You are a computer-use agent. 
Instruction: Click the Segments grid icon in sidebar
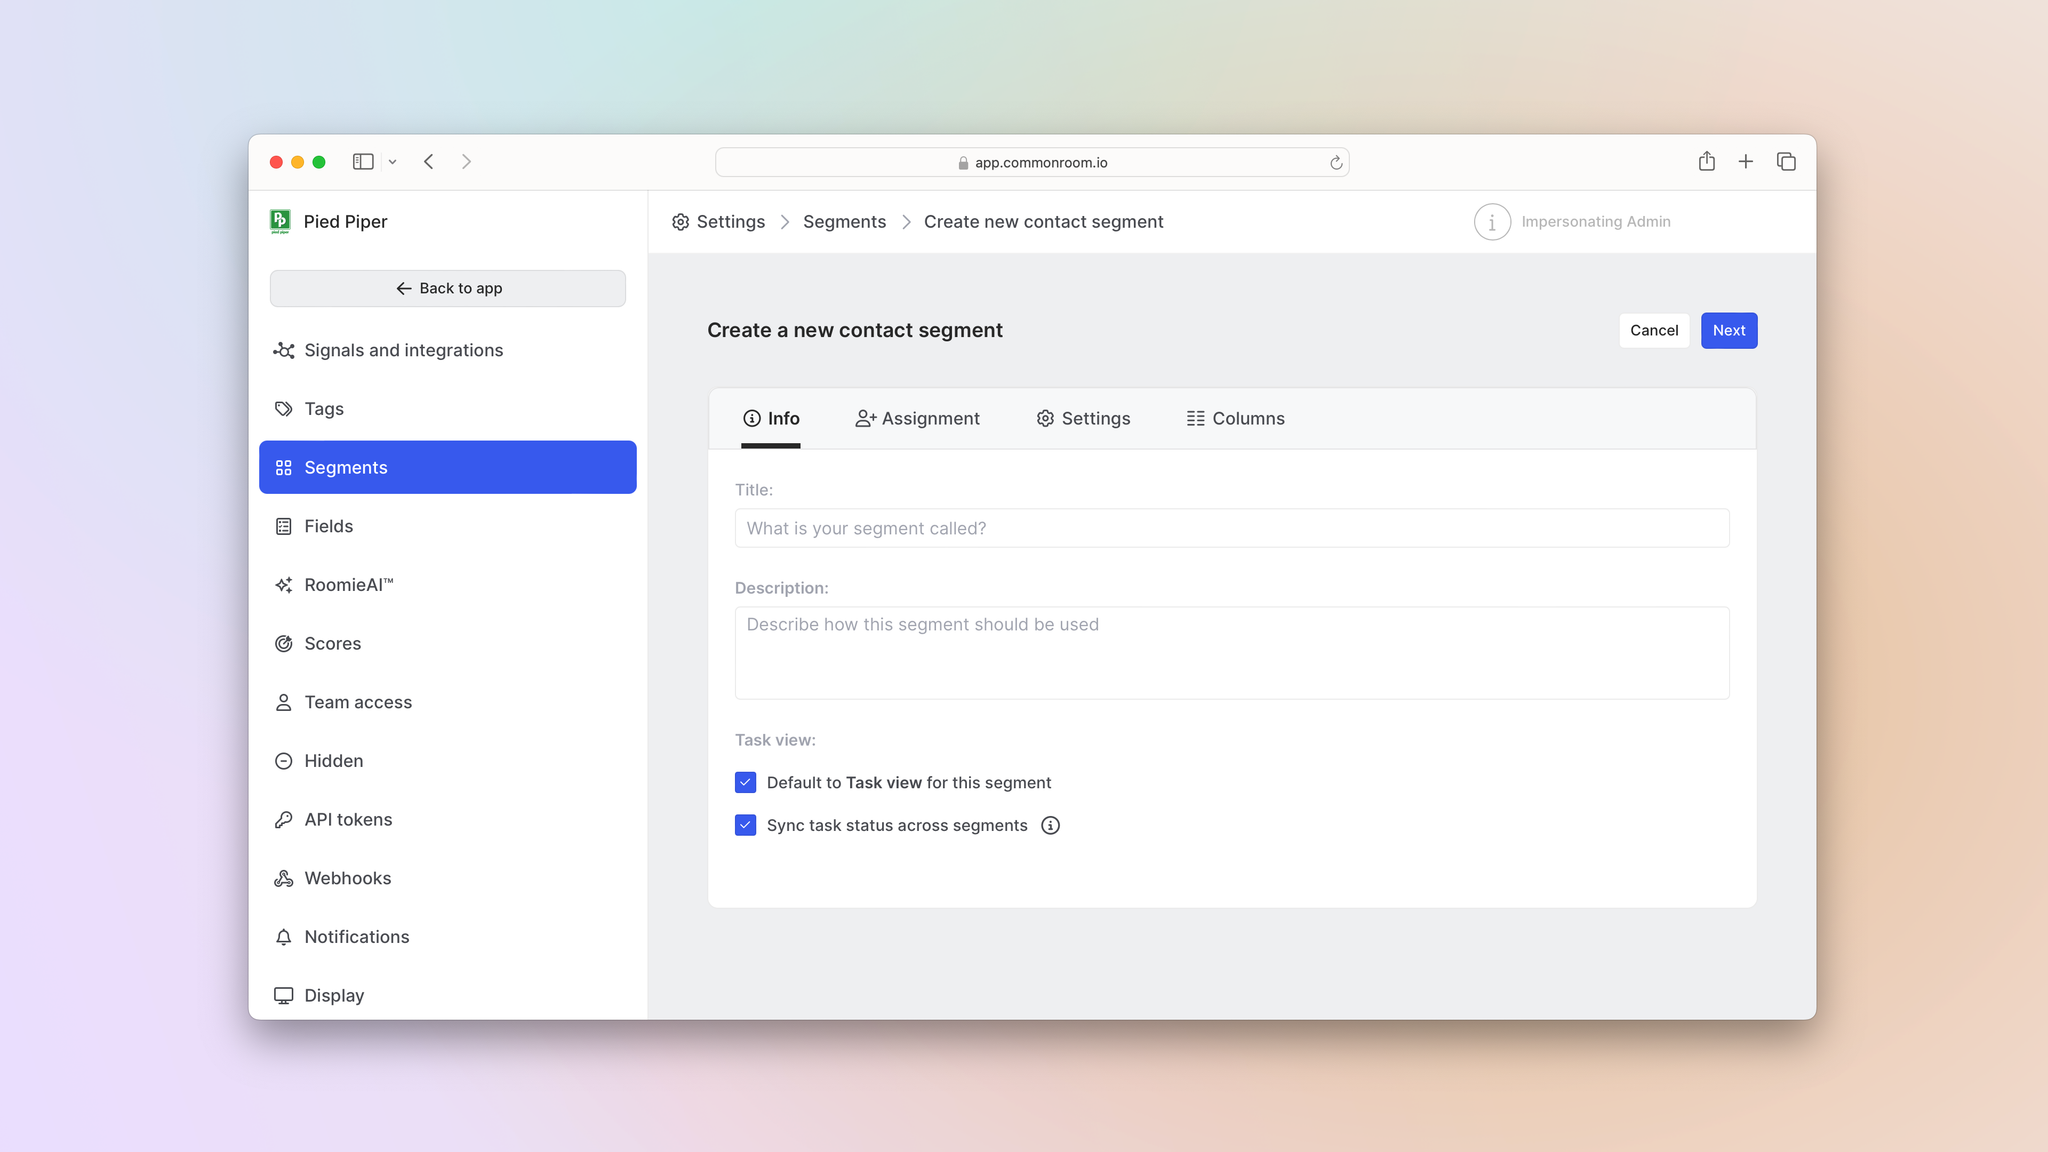[284, 468]
